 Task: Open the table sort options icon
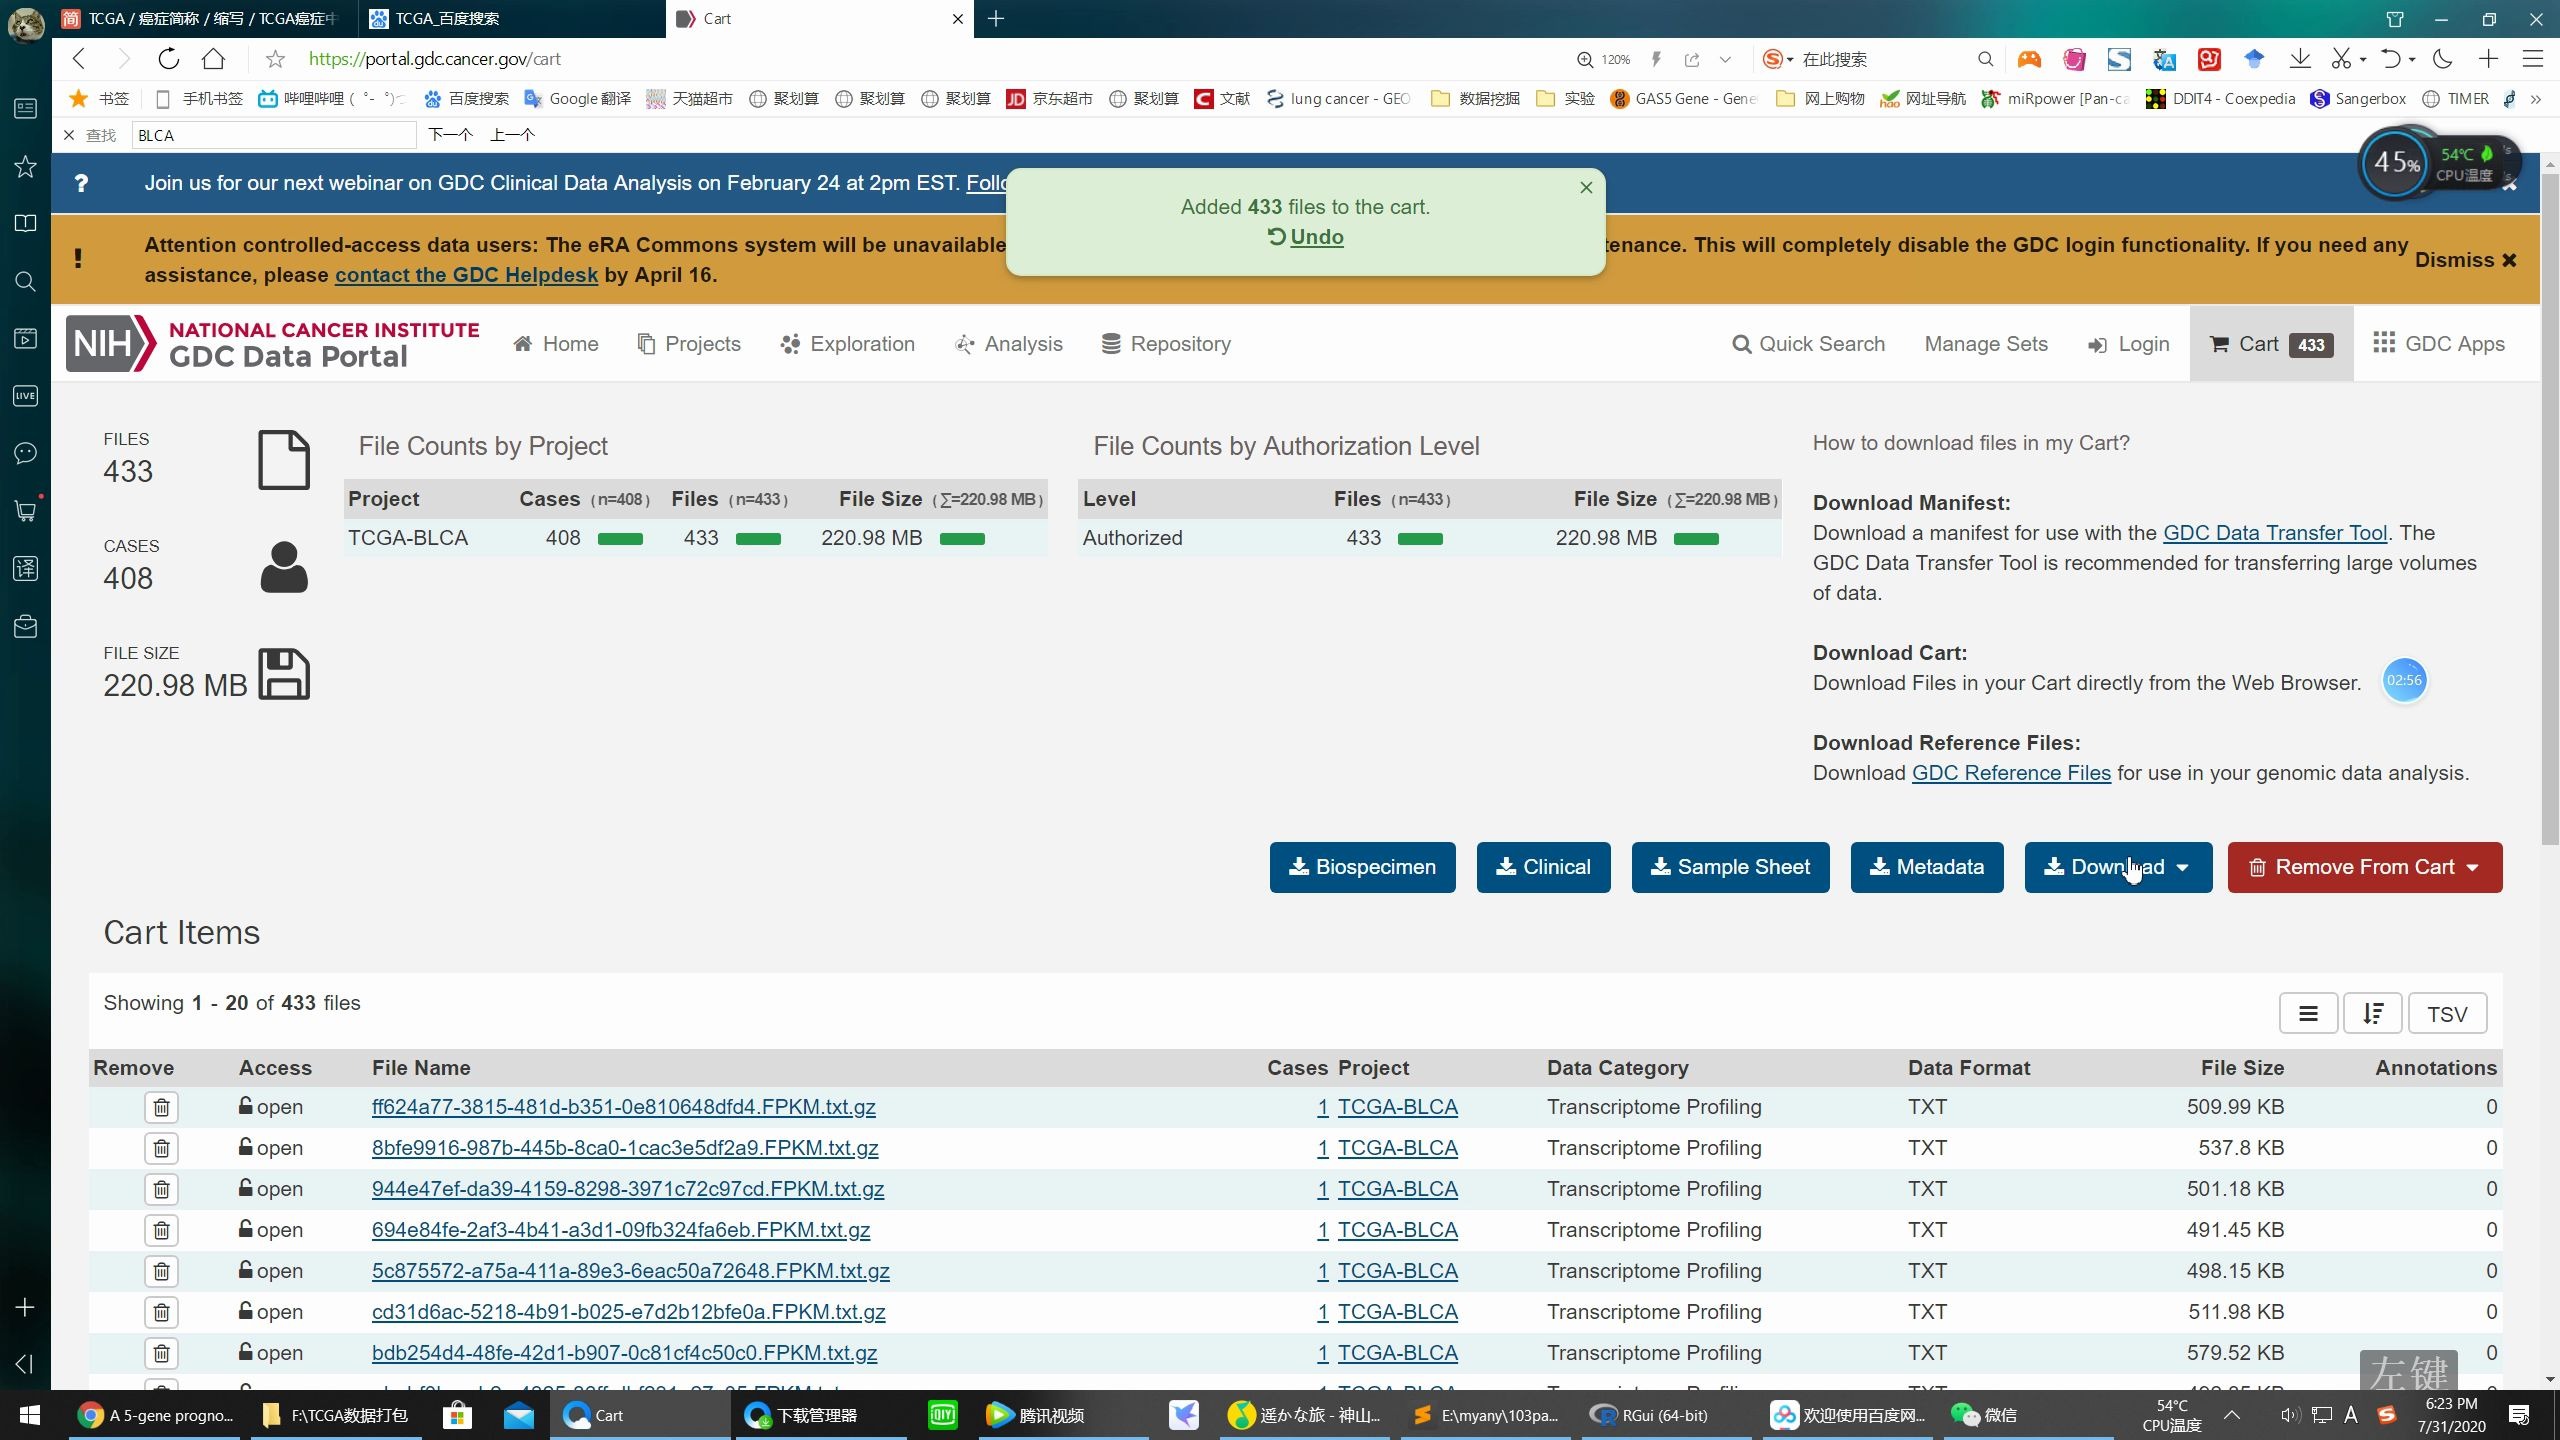pyautogui.click(x=2373, y=1014)
